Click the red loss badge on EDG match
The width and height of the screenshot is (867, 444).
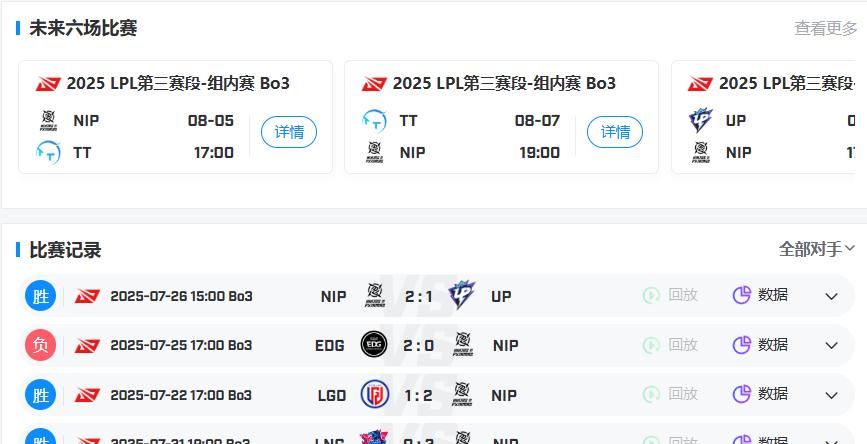tap(40, 345)
